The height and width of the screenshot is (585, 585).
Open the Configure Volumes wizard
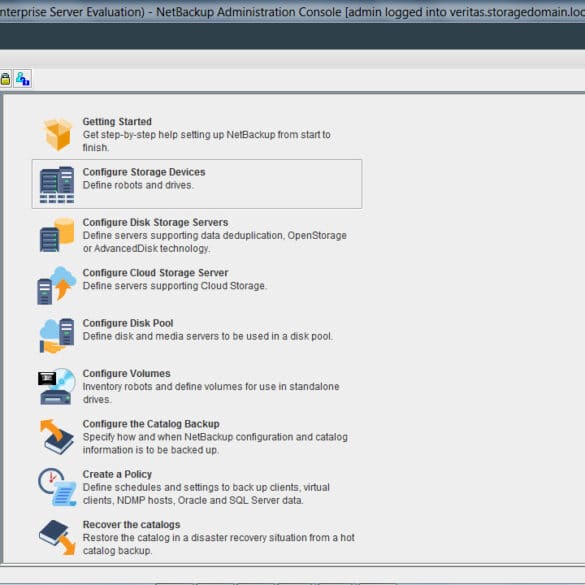[x=126, y=373]
